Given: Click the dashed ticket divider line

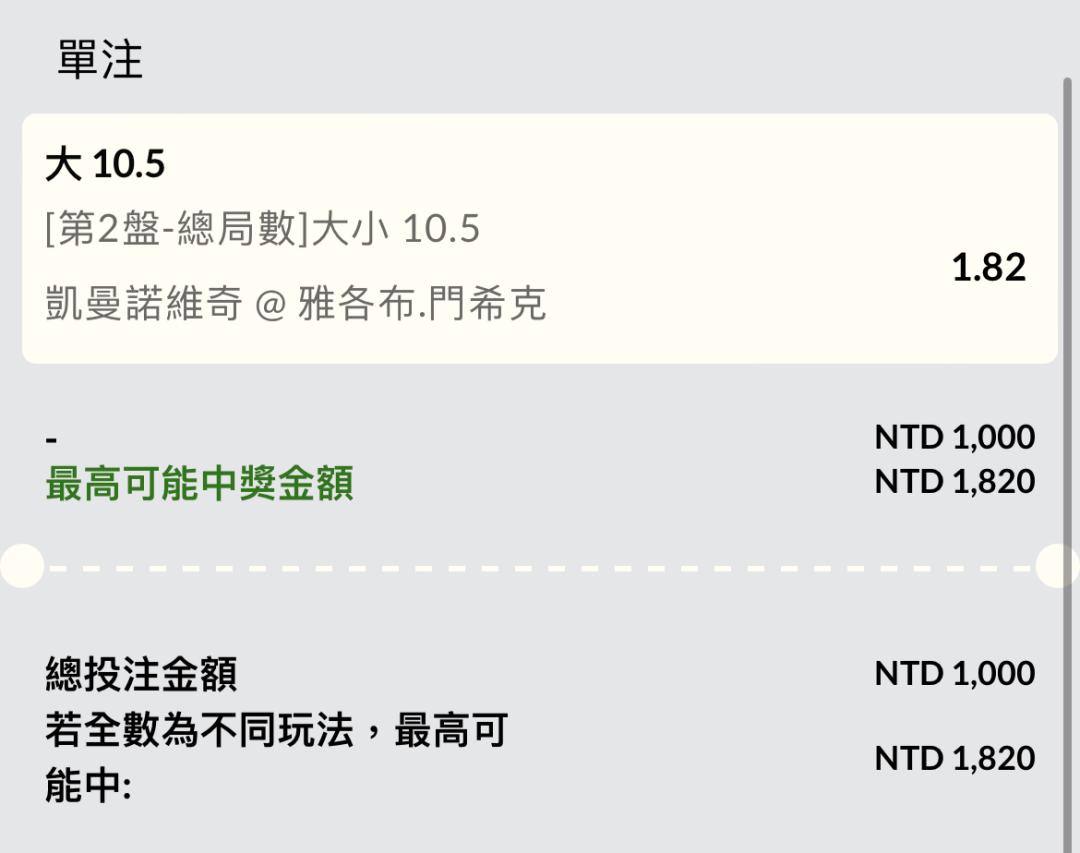Looking at the screenshot, I should [x=540, y=569].
